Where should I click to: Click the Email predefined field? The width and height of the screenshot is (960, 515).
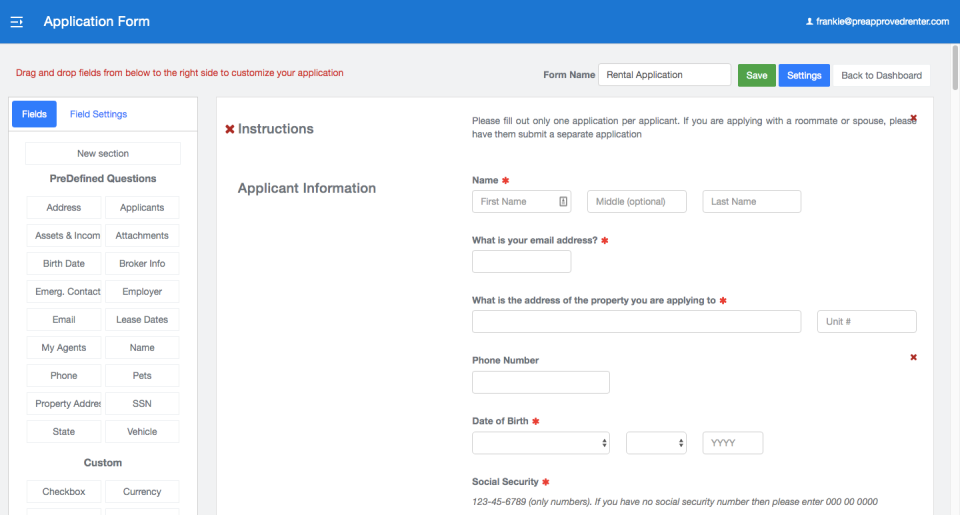coord(64,320)
